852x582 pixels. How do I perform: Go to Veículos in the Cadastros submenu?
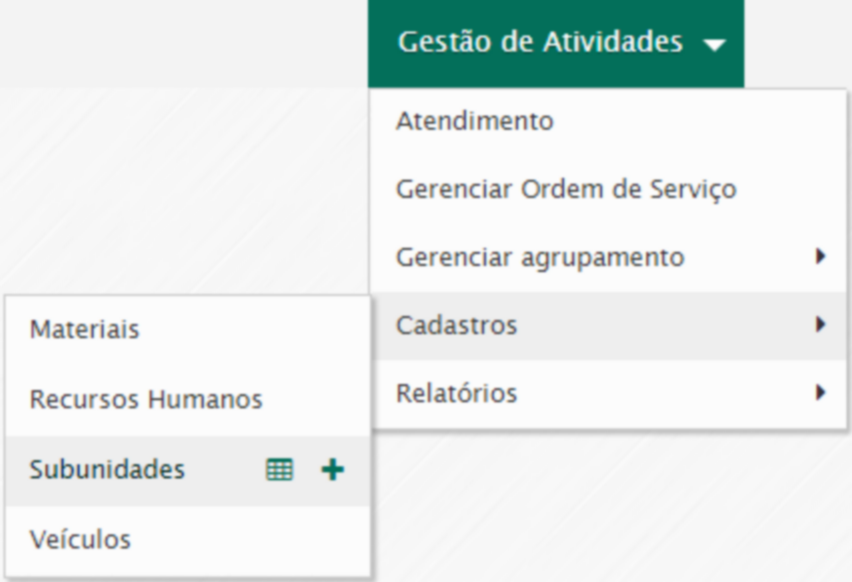click(x=80, y=540)
